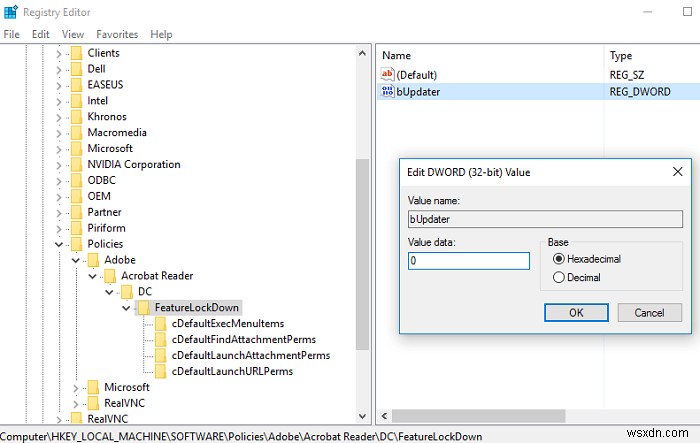Click the Khronos folder icon

(x=77, y=117)
